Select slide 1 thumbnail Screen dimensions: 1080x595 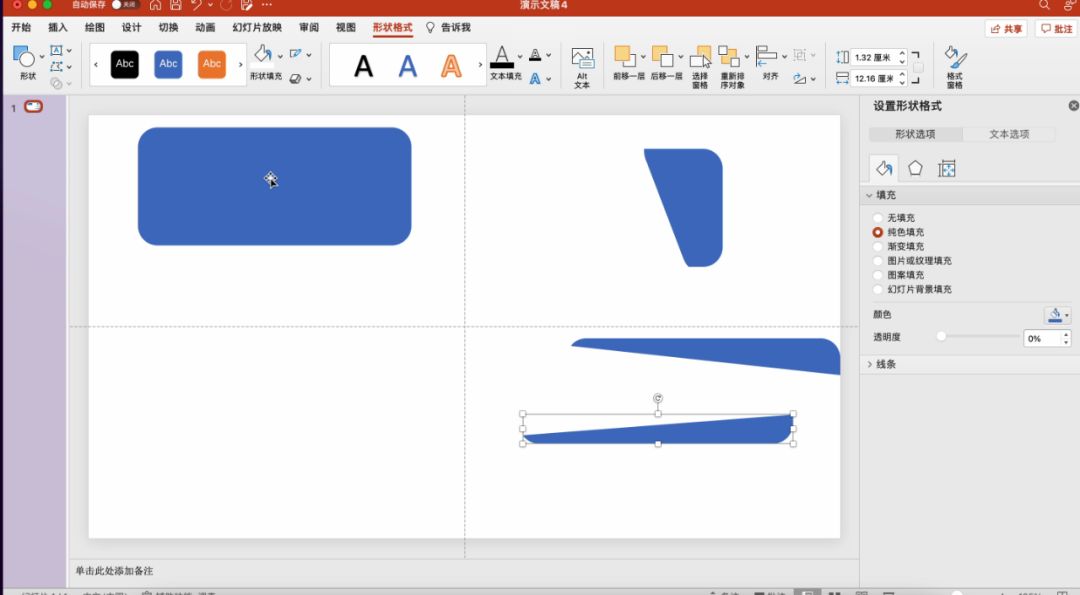34,107
